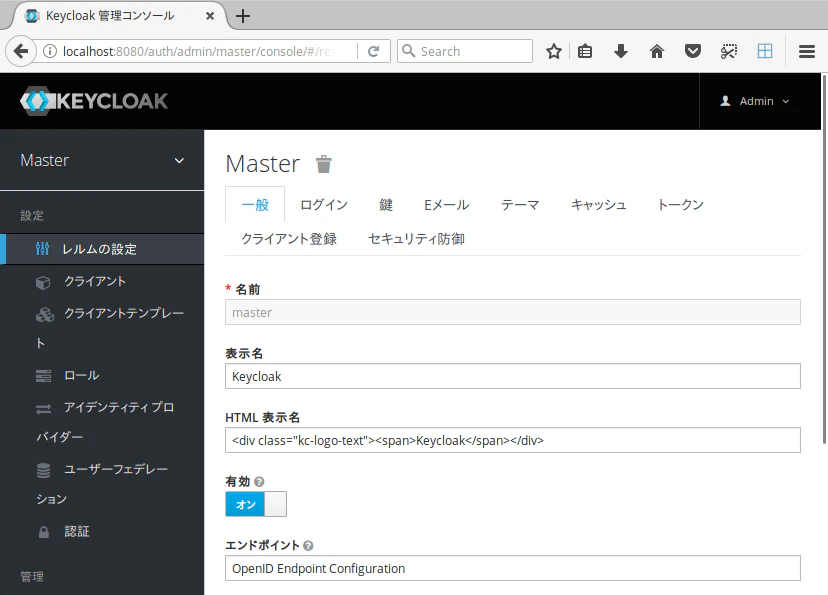Viewport: 828px width, 595px height.
Task: Switch to the キャッシュ tab
Action: (x=599, y=204)
